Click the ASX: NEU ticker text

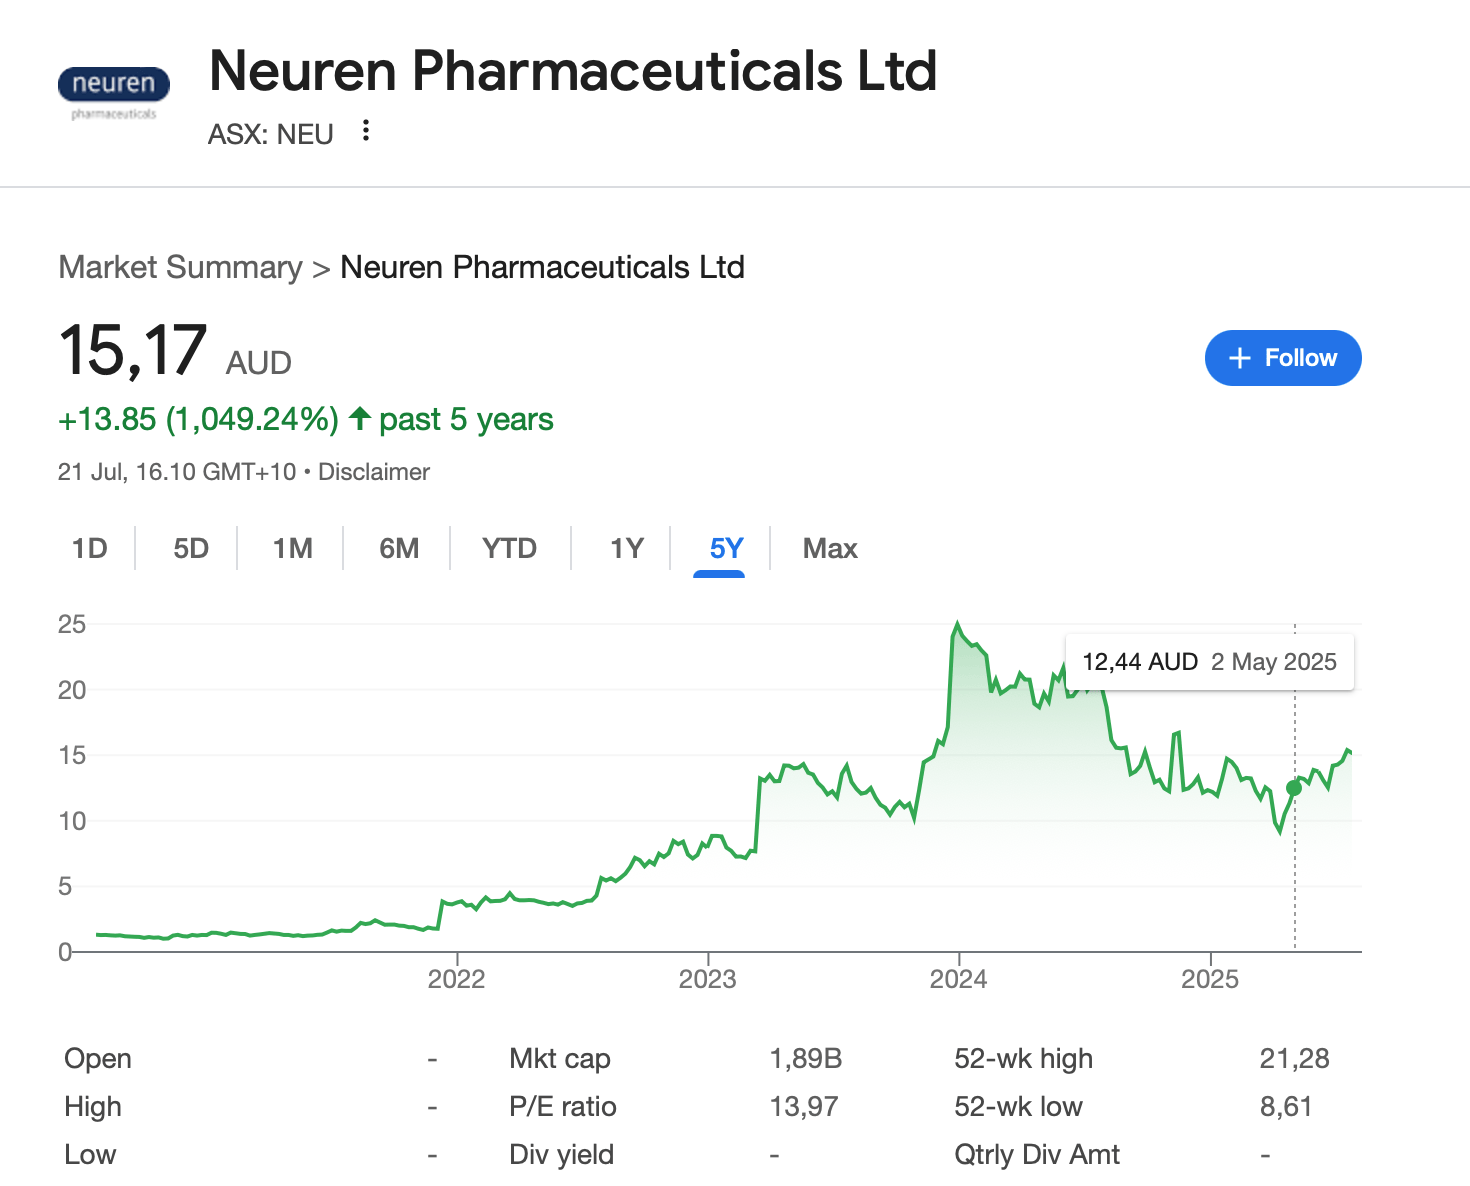[271, 134]
